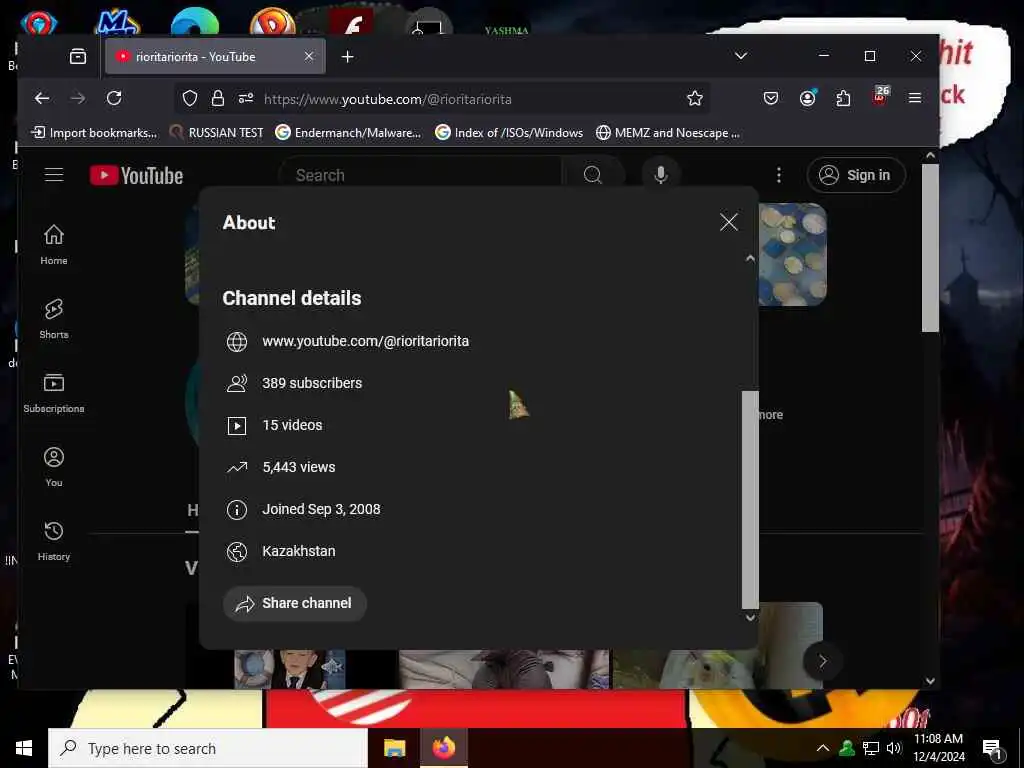Viewport: 1024px width, 768px height.
Task: Open Windows Start menu
Action: pos(24,748)
